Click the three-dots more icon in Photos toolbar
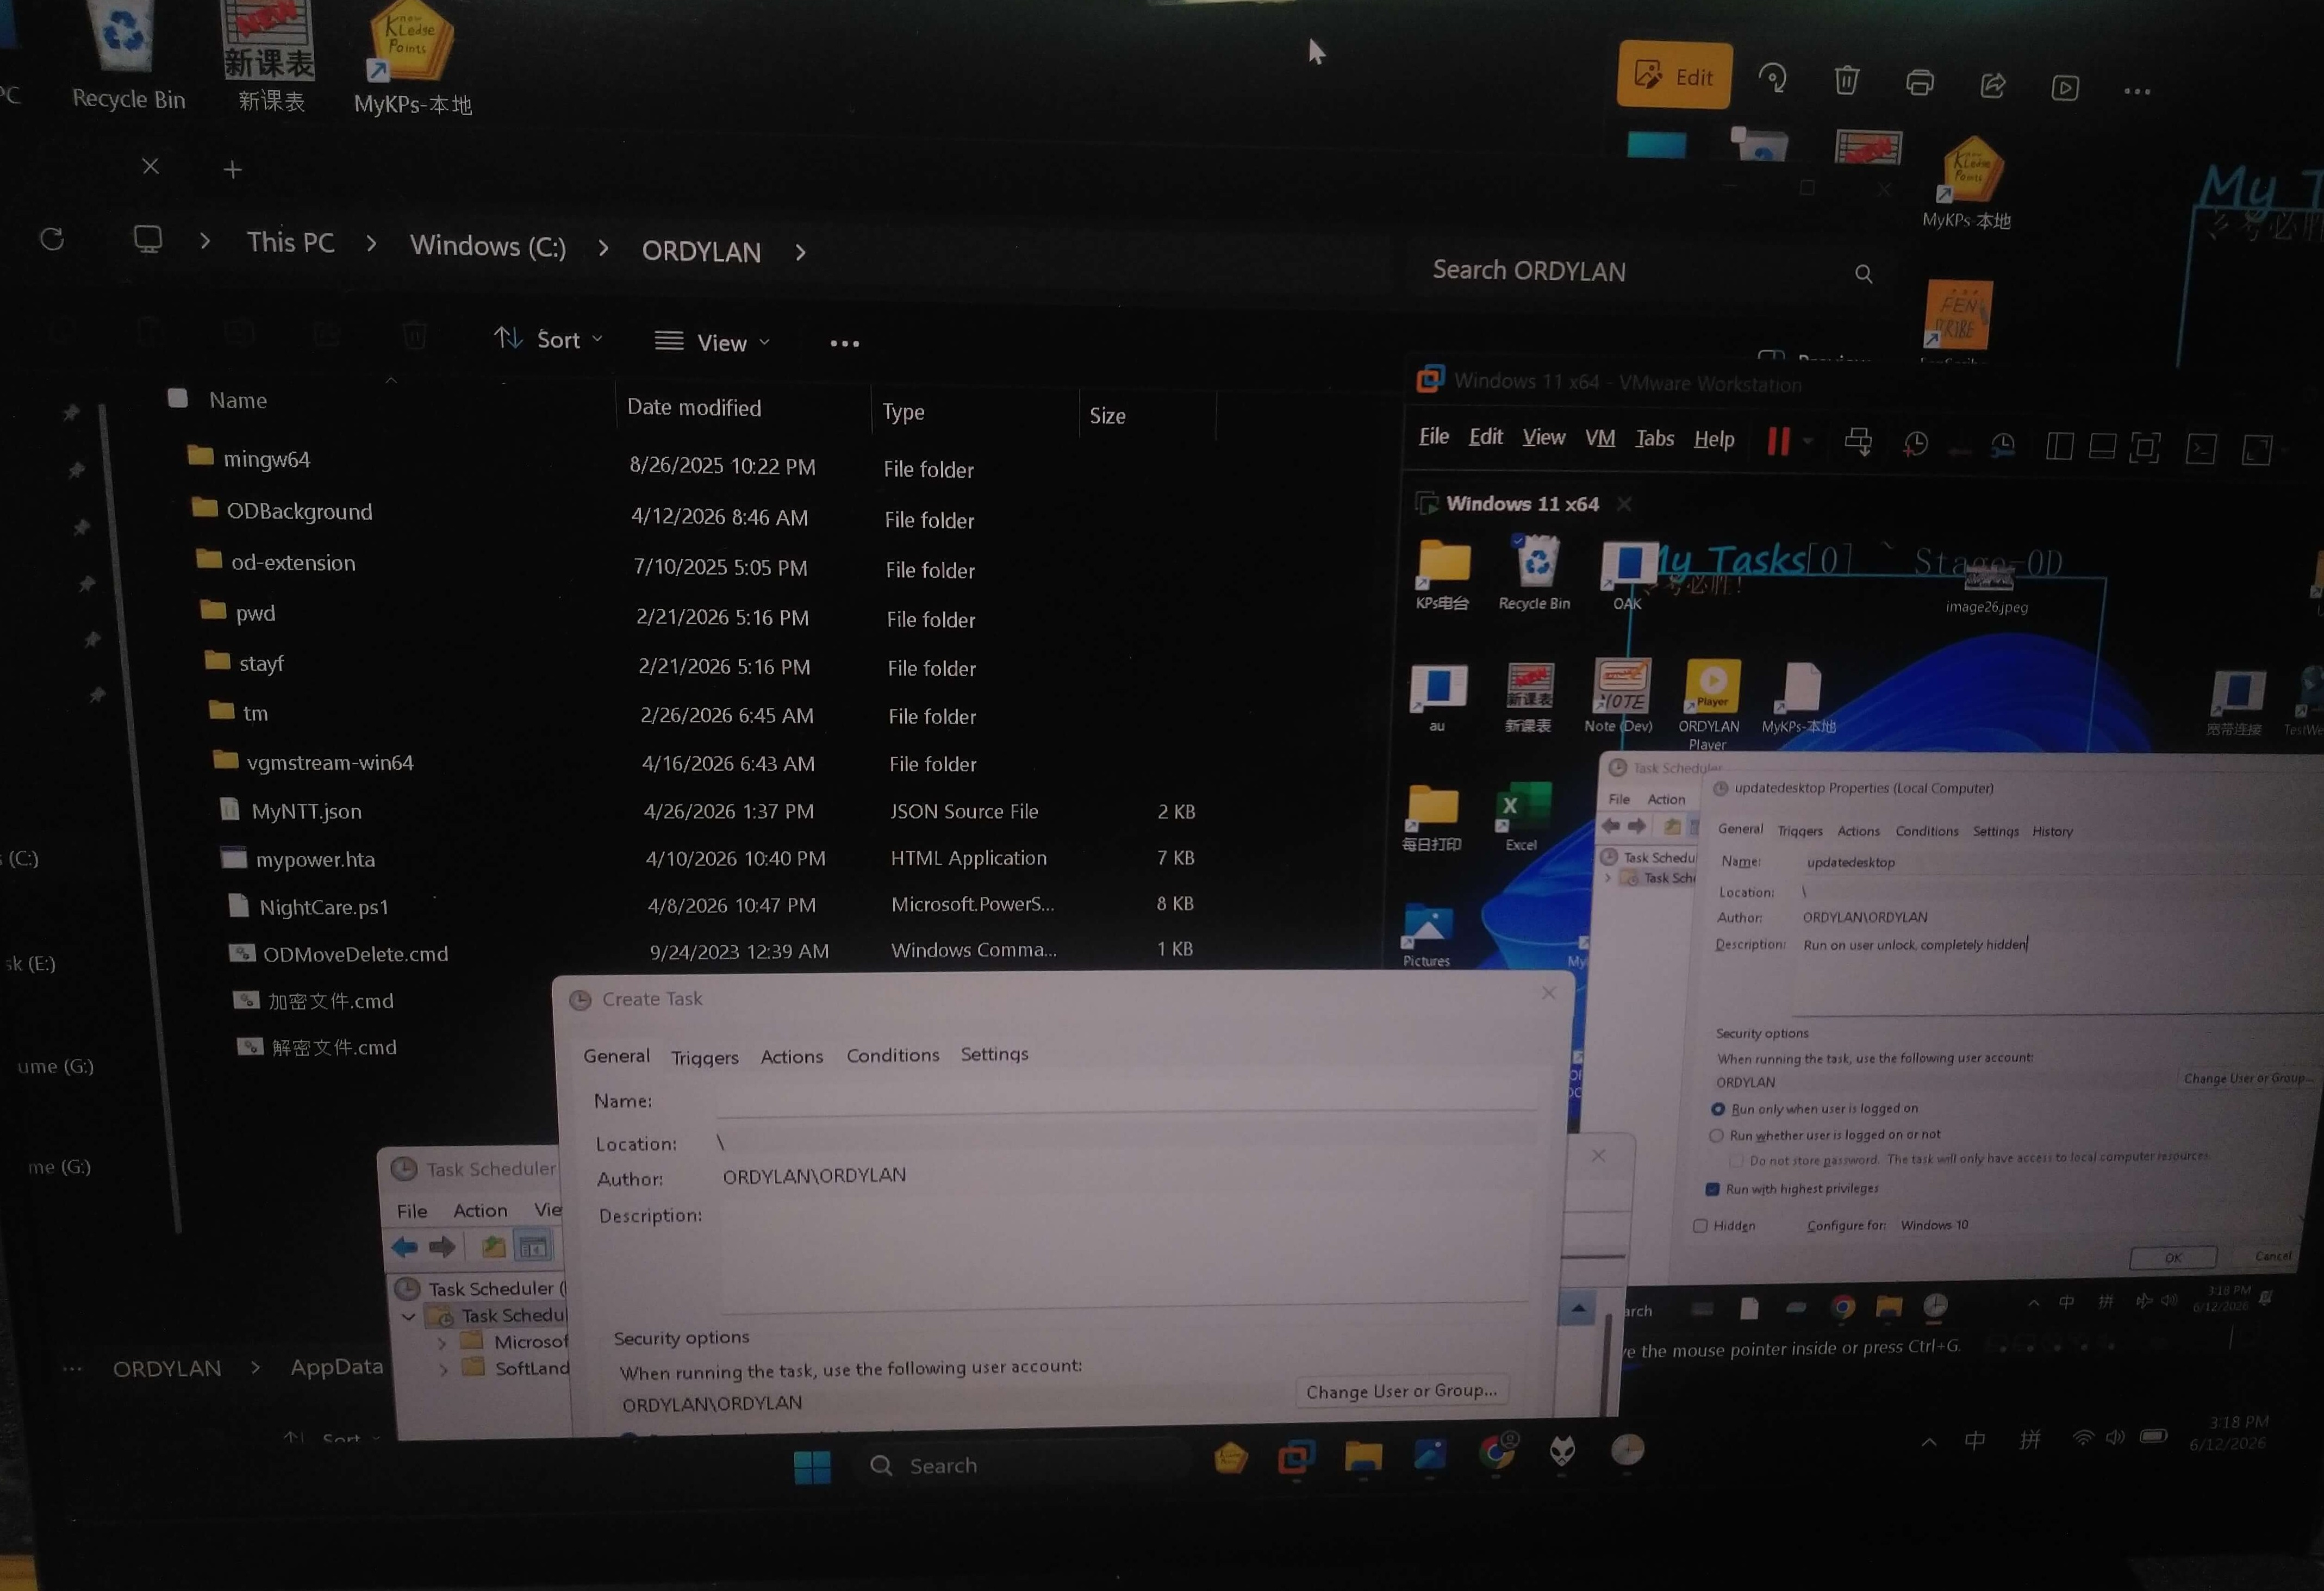 coord(2137,91)
